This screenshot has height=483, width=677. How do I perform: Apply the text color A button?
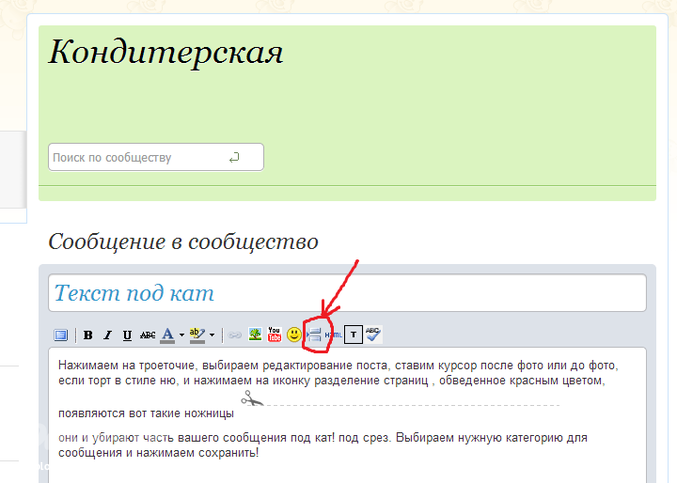point(167,335)
